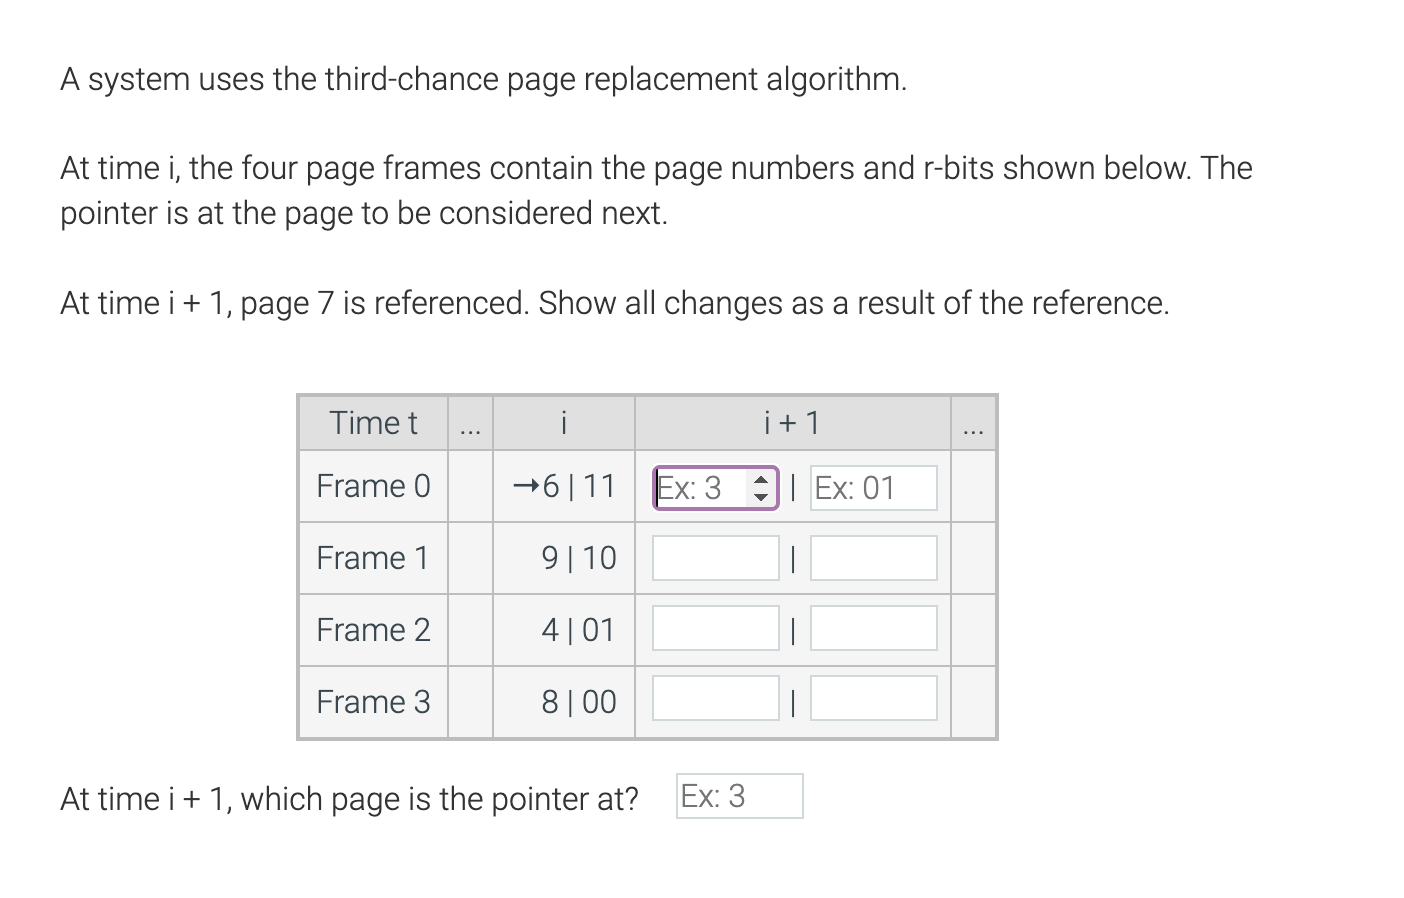Screen dimensions: 1404x898
Task: Click the '4 | 01' cell for Frame 2
Action: coord(564,630)
